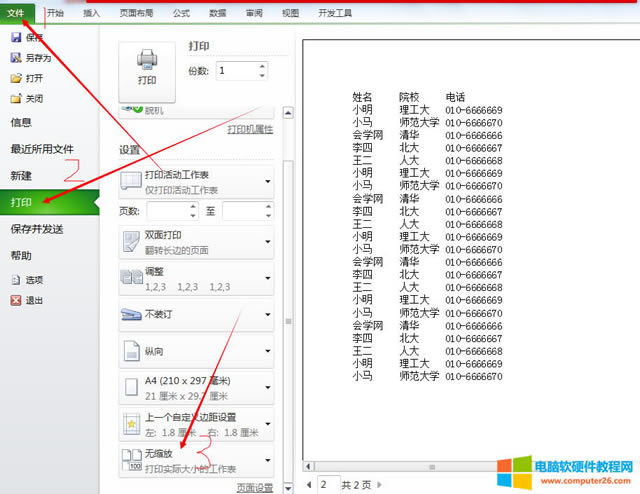
Task: Click the Exit icon in sidebar
Action: point(16,300)
